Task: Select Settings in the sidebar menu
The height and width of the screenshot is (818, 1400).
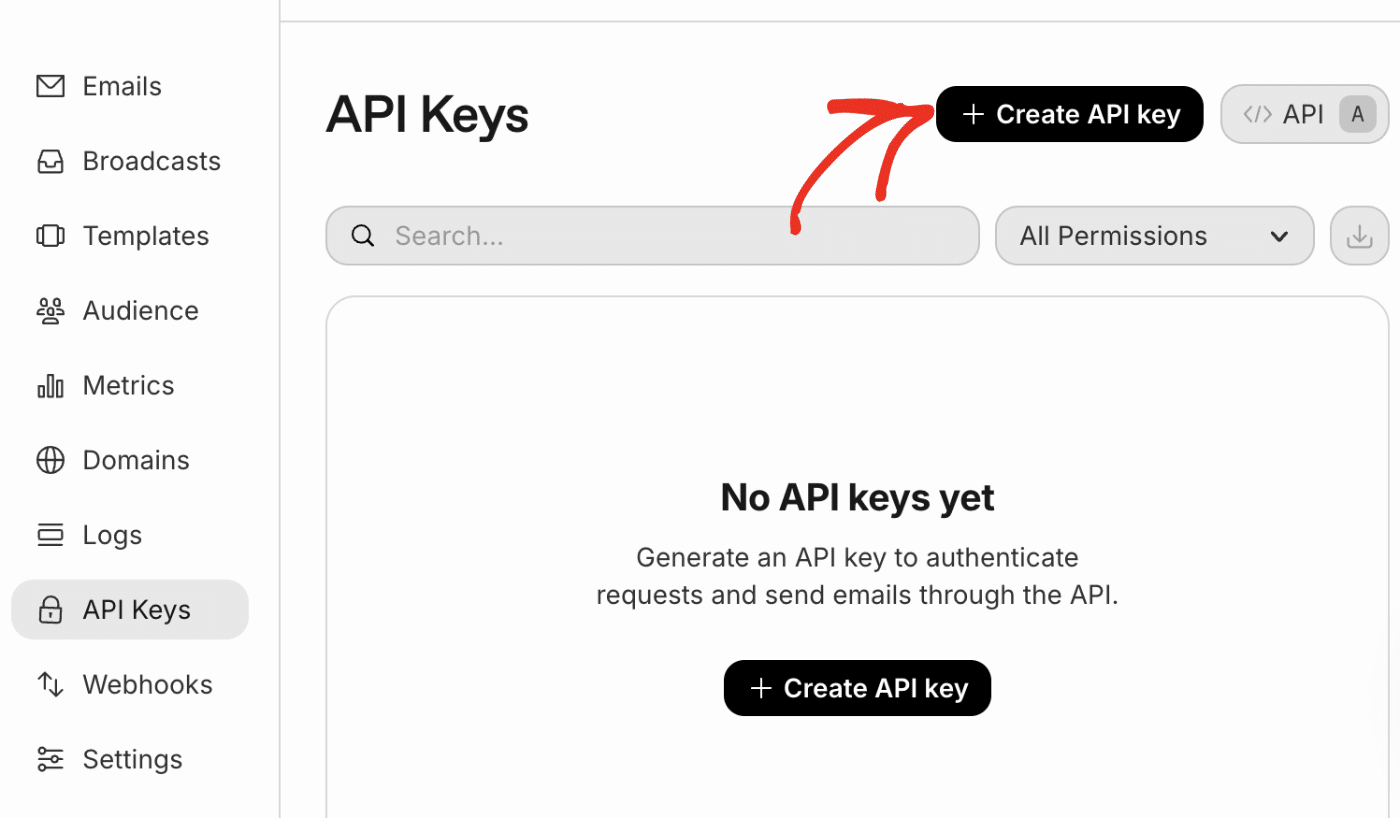Action: pos(131,758)
